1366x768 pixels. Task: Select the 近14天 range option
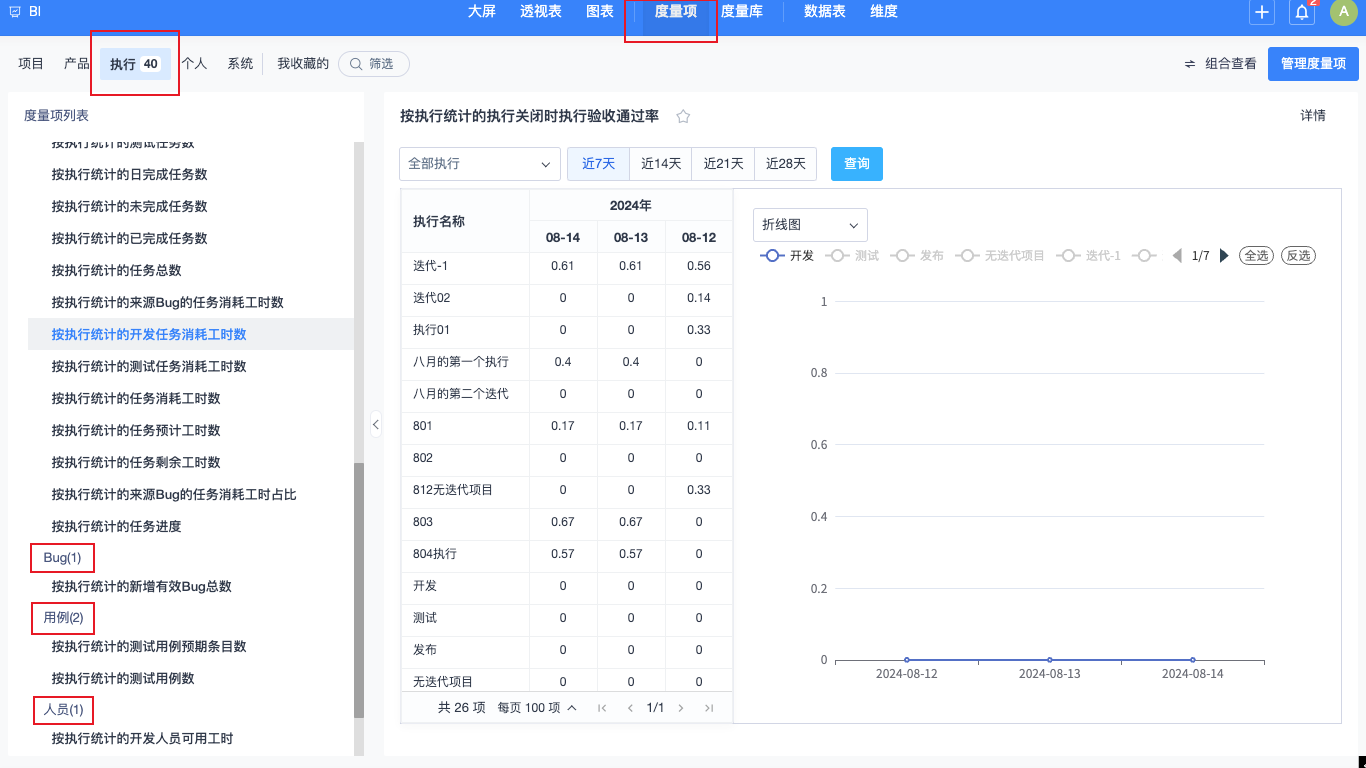(661, 164)
